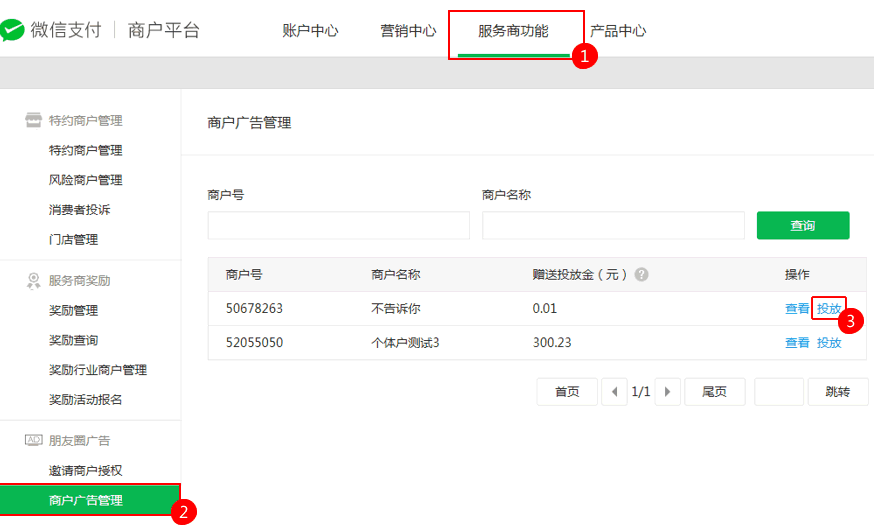Click 投放 for merchant 52055050
874x525 pixels.
pyautogui.click(x=829, y=342)
